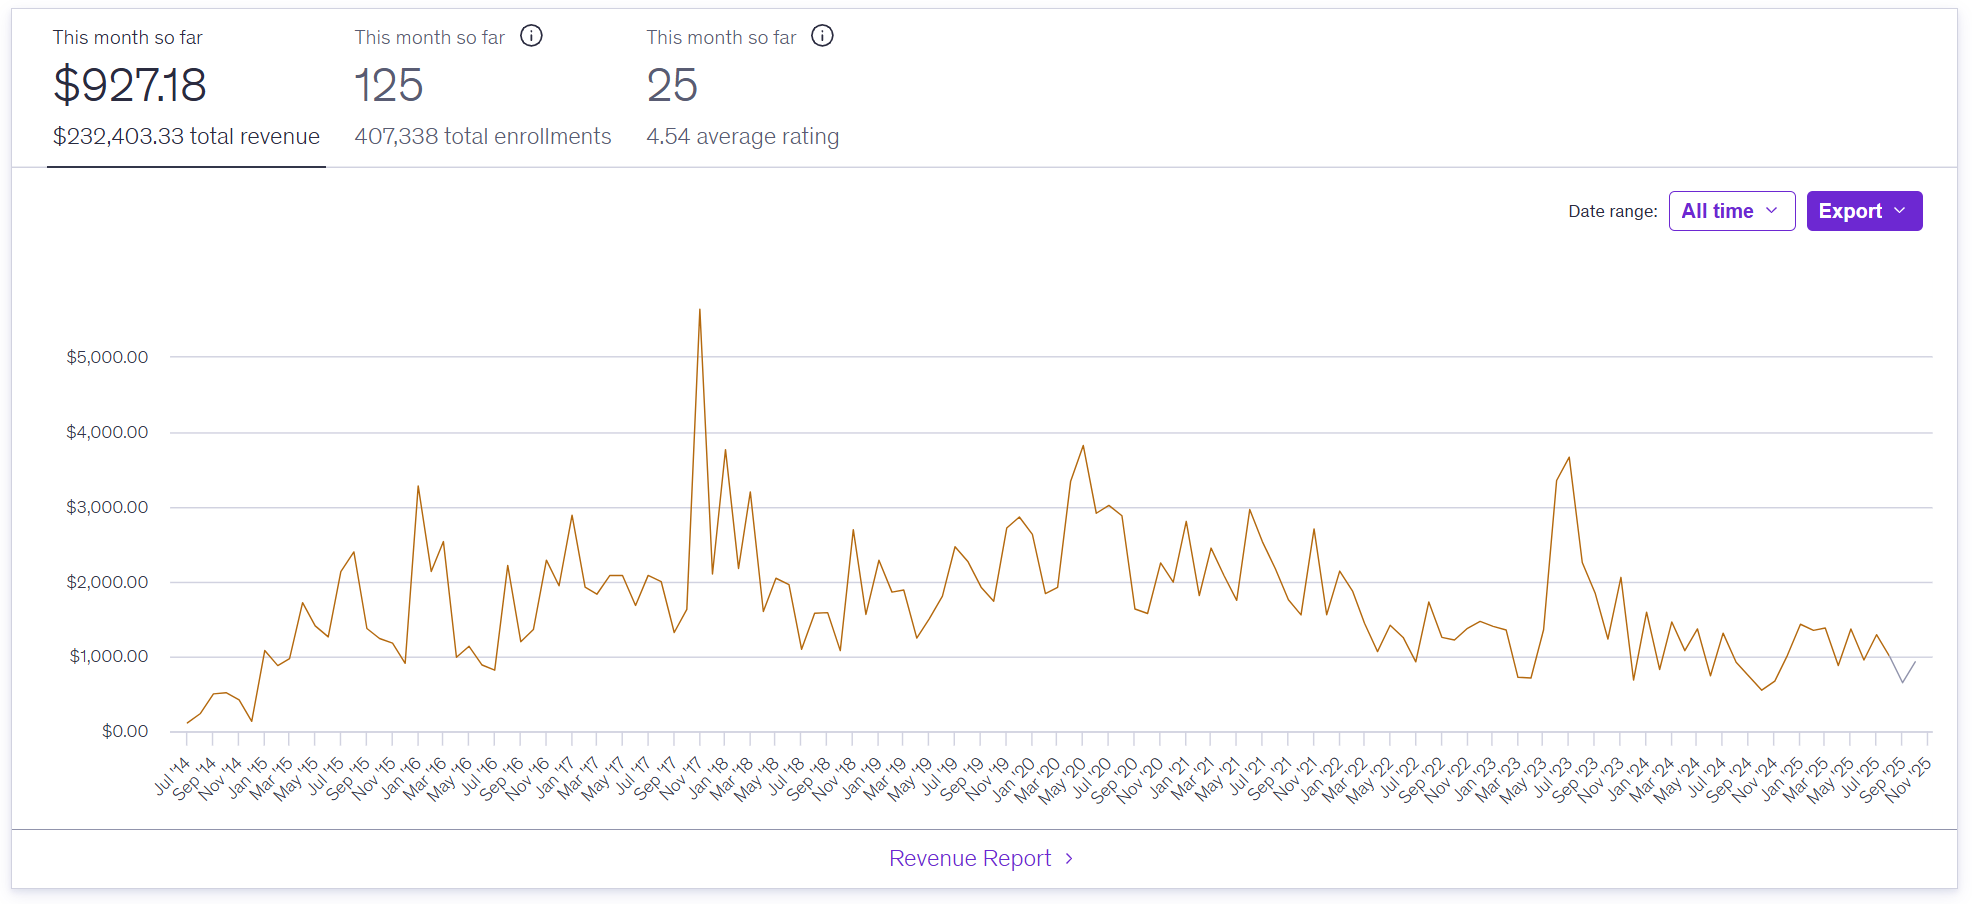Click the arrow icon after Revenue Report
The width and height of the screenshot is (1972, 904).
tap(1069, 858)
